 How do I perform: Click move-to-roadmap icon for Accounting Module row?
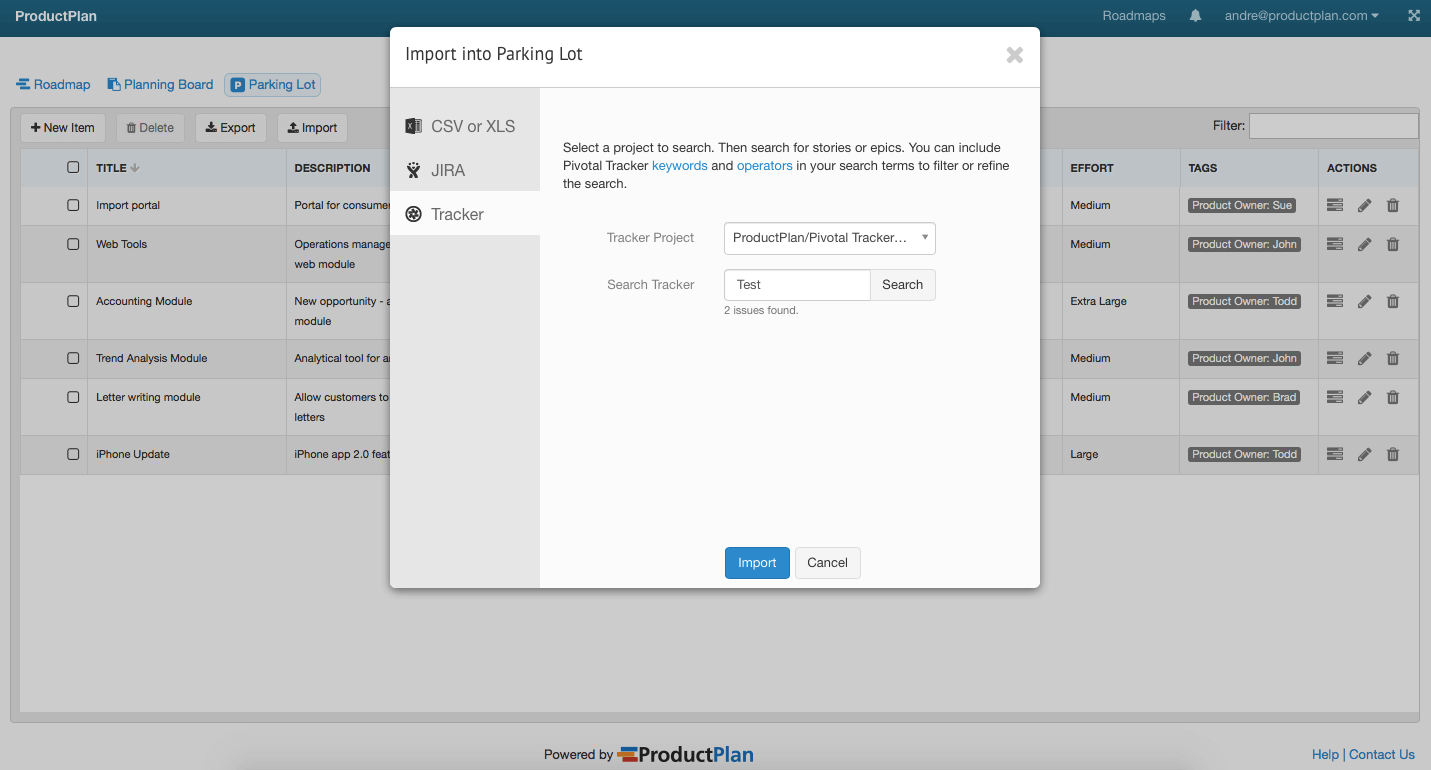pos(1335,301)
